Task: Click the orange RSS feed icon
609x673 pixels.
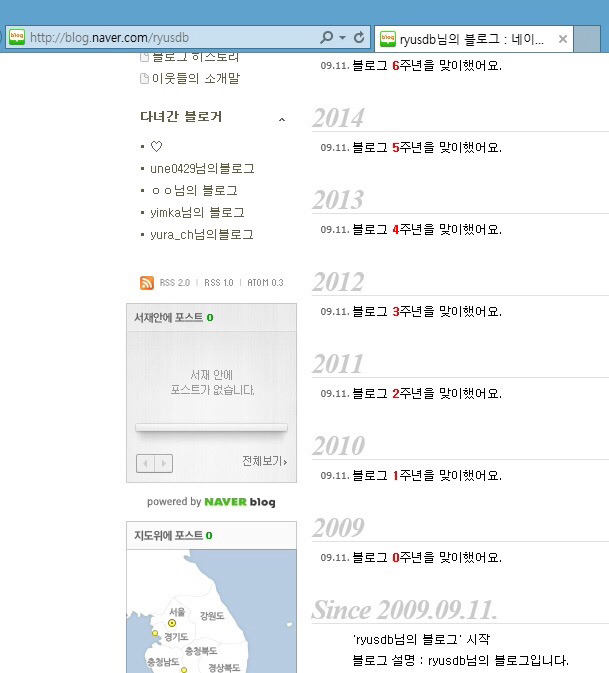Action: (x=147, y=283)
